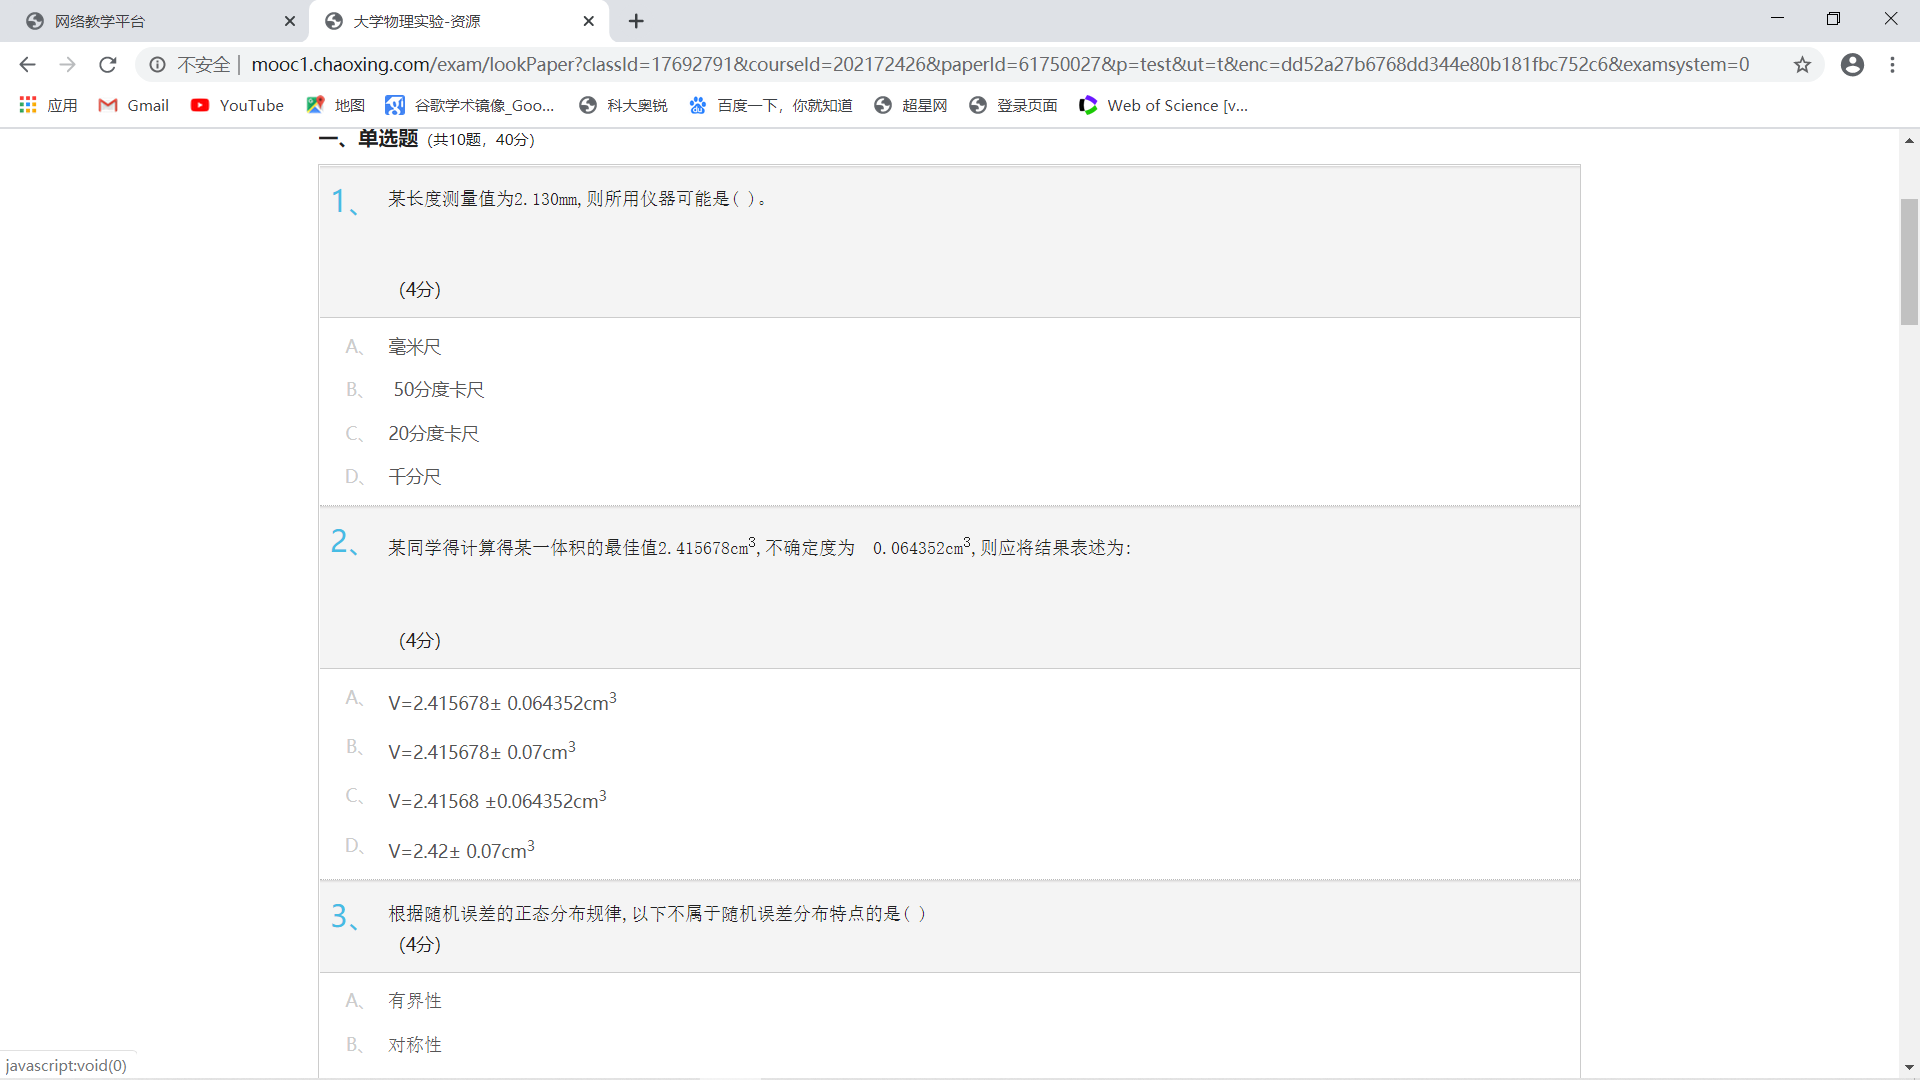Open the Chrome three-dot menu

[1892, 65]
